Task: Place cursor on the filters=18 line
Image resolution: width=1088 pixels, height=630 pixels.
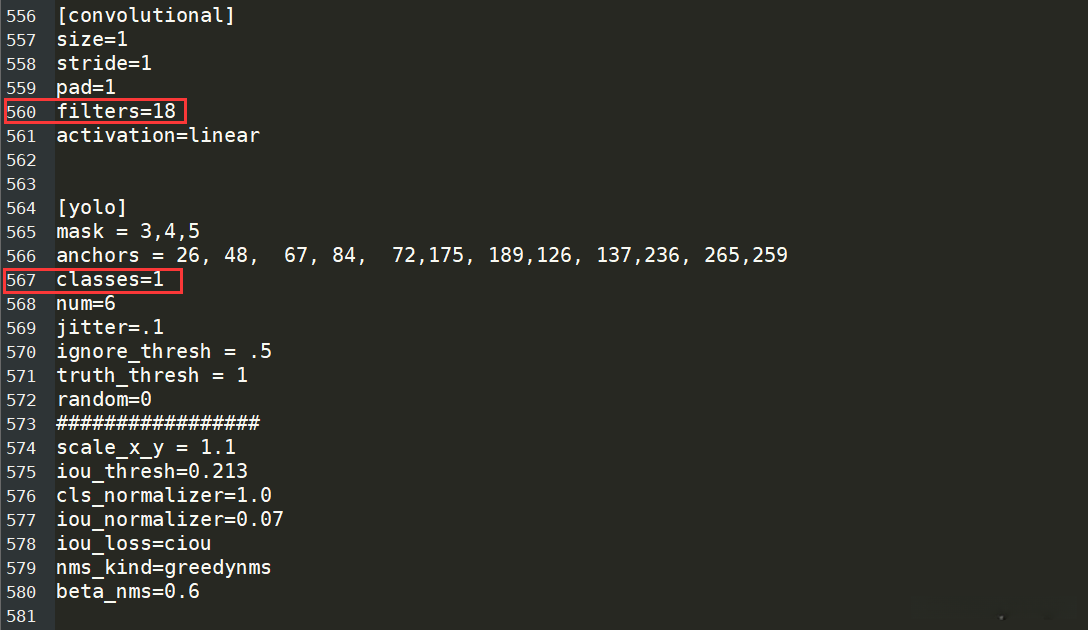Action: (116, 112)
